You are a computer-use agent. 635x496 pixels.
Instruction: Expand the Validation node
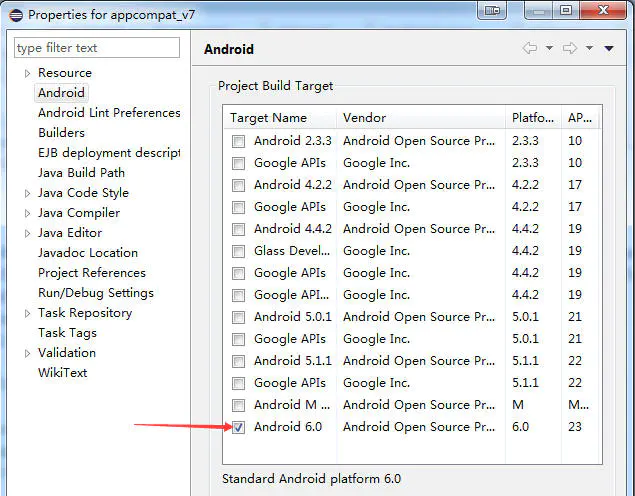point(28,353)
